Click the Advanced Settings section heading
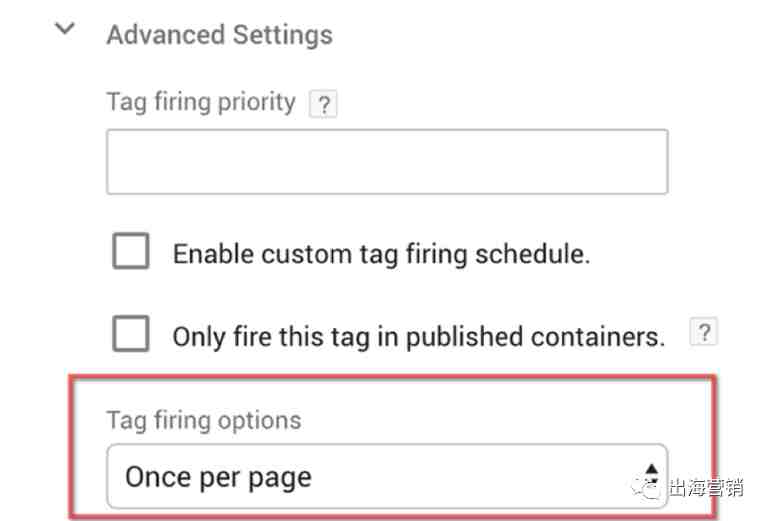The image size is (768, 521). [x=219, y=35]
